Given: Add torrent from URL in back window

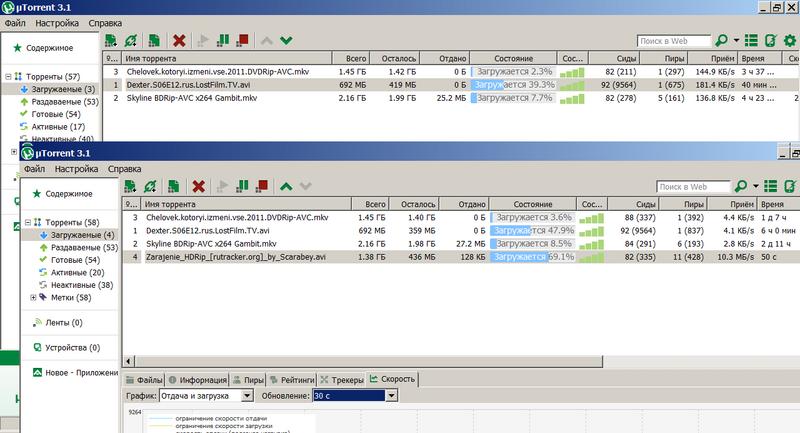Looking at the screenshot, I should (131, 40).
